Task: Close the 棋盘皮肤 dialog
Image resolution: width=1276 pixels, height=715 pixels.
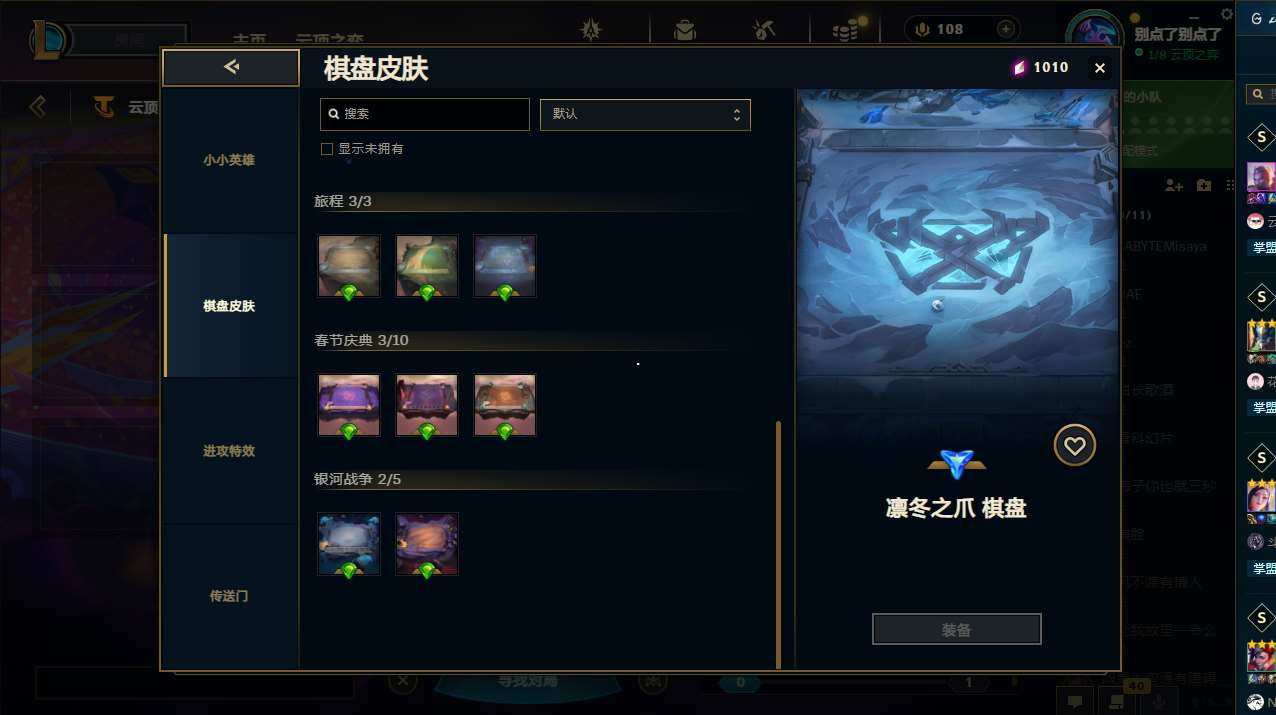Action: click(x=1100, y=68)
